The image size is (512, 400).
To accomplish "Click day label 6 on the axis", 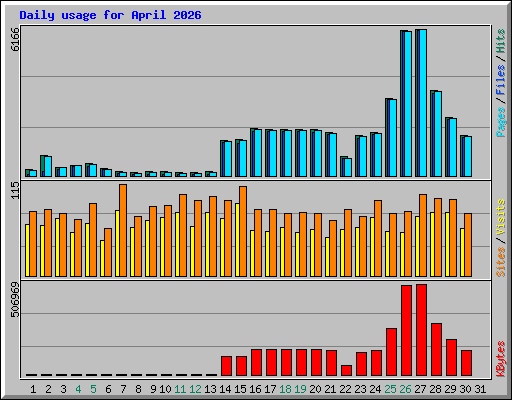I will pos(108,389).
